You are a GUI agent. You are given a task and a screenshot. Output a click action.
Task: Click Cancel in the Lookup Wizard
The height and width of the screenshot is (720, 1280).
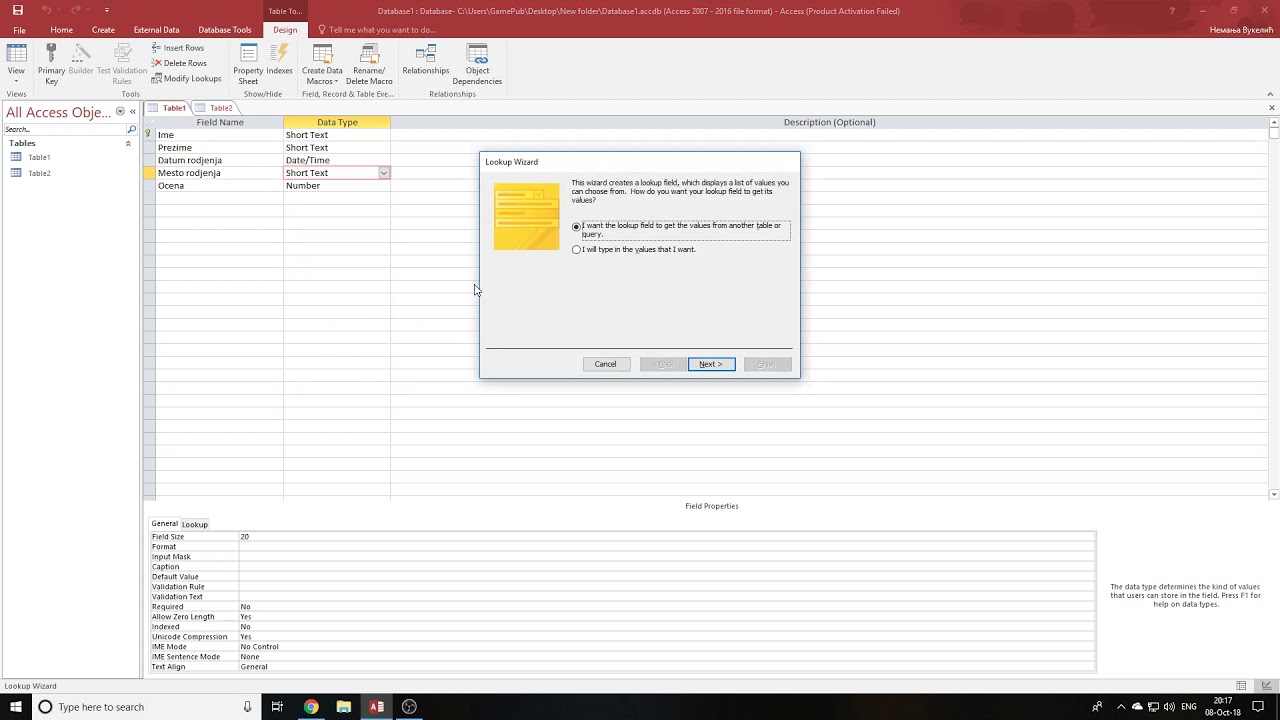[605, 364]
